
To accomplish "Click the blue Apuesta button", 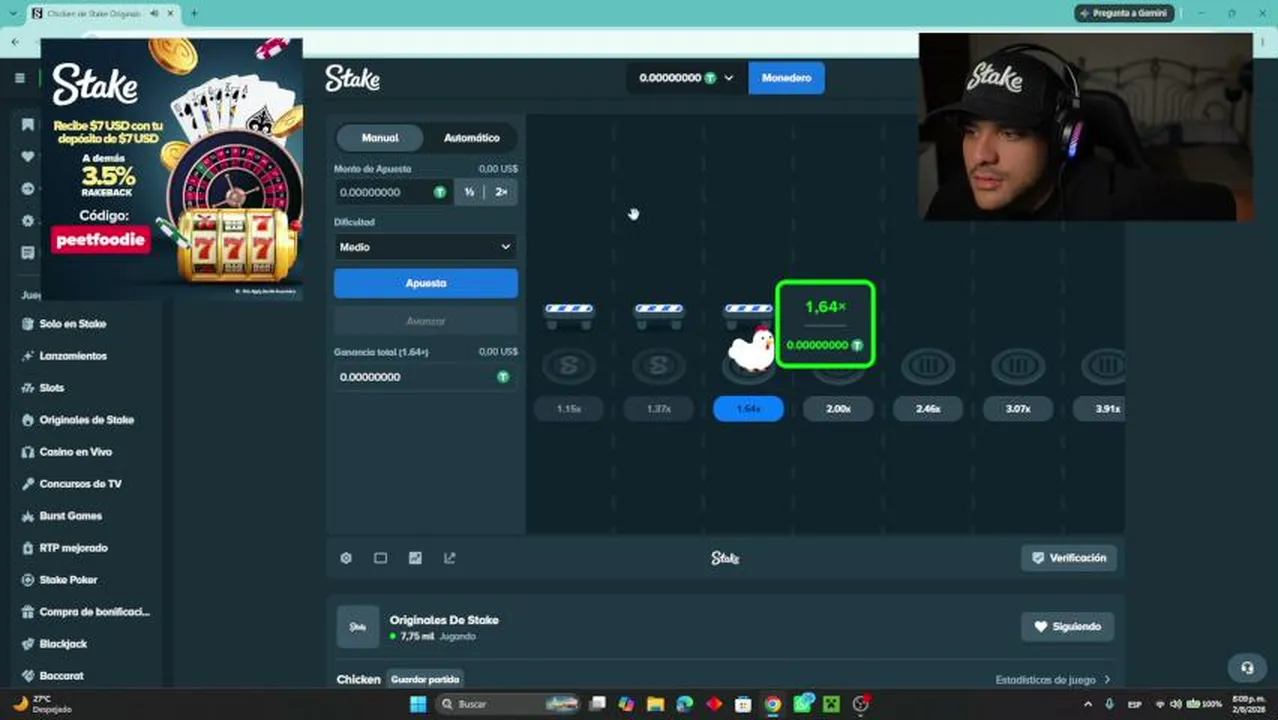I will click(425, 283).
